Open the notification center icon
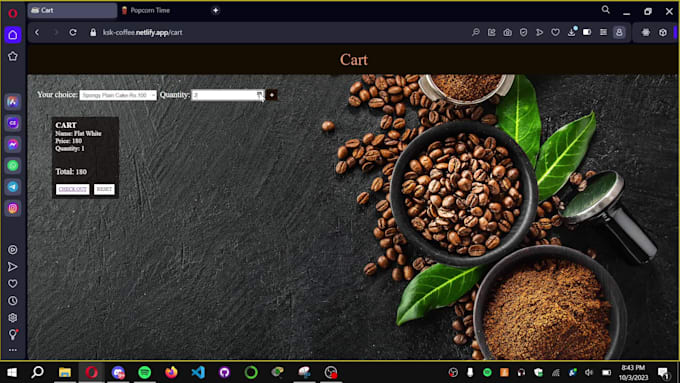 [664, 372]
